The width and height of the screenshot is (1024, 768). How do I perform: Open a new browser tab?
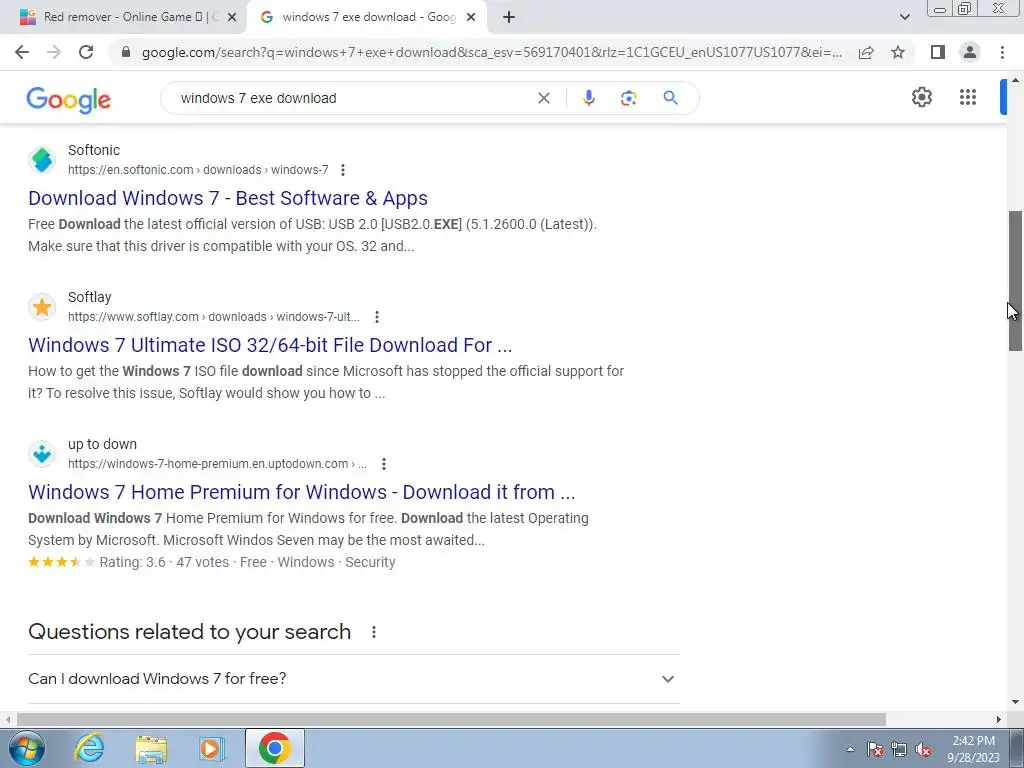point(509,17)
